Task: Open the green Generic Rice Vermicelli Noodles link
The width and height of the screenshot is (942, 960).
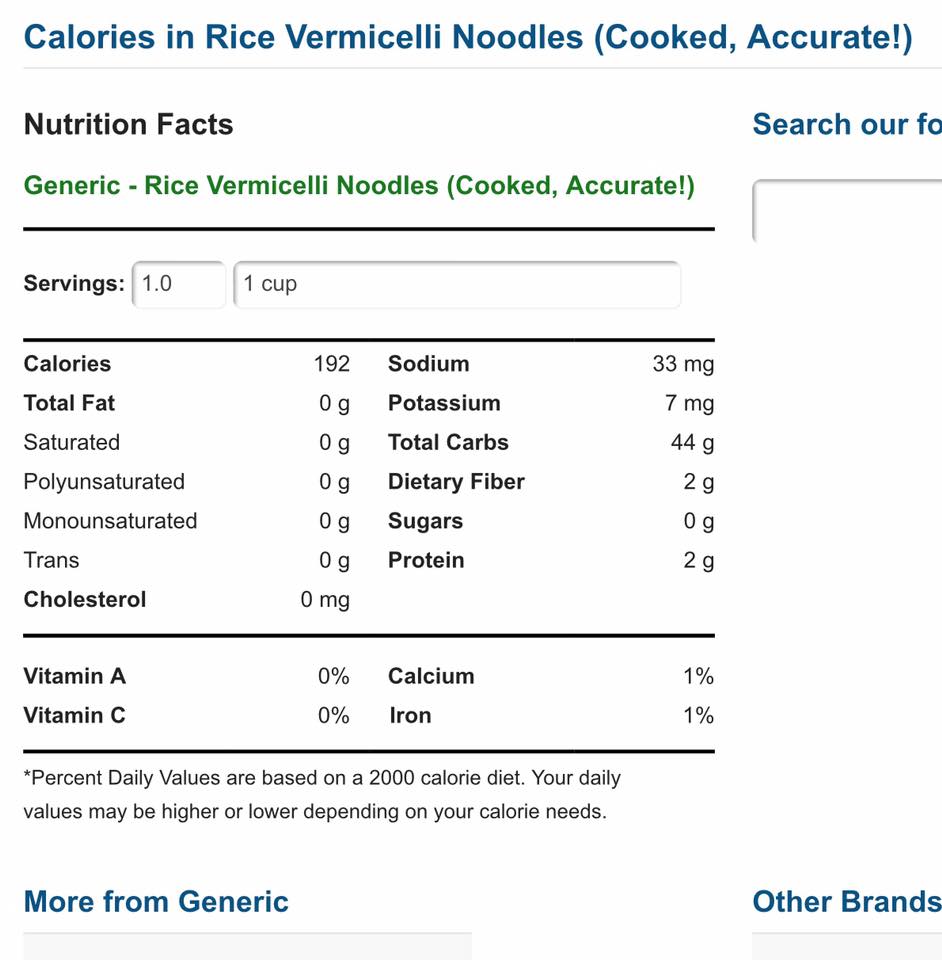Action: point(359,186)
